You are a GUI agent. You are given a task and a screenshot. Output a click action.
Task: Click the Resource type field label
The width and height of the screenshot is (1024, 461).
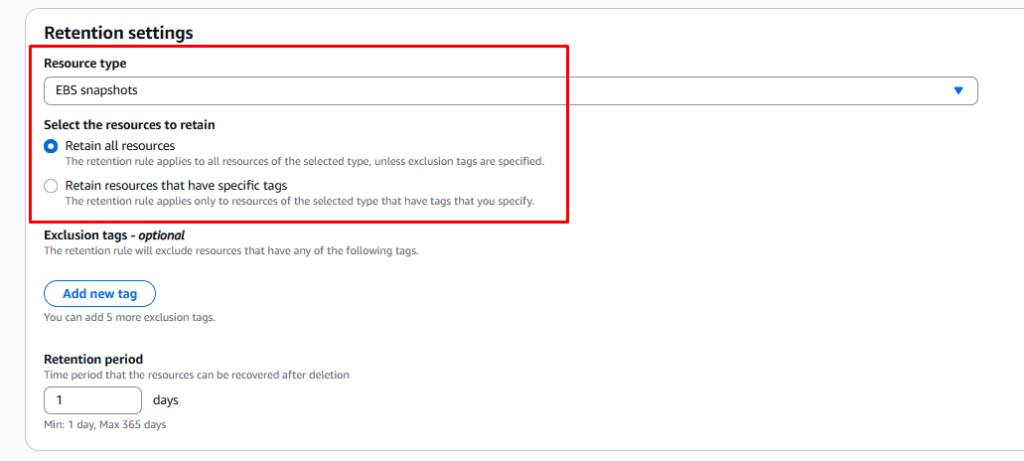(x=85, y=63)
